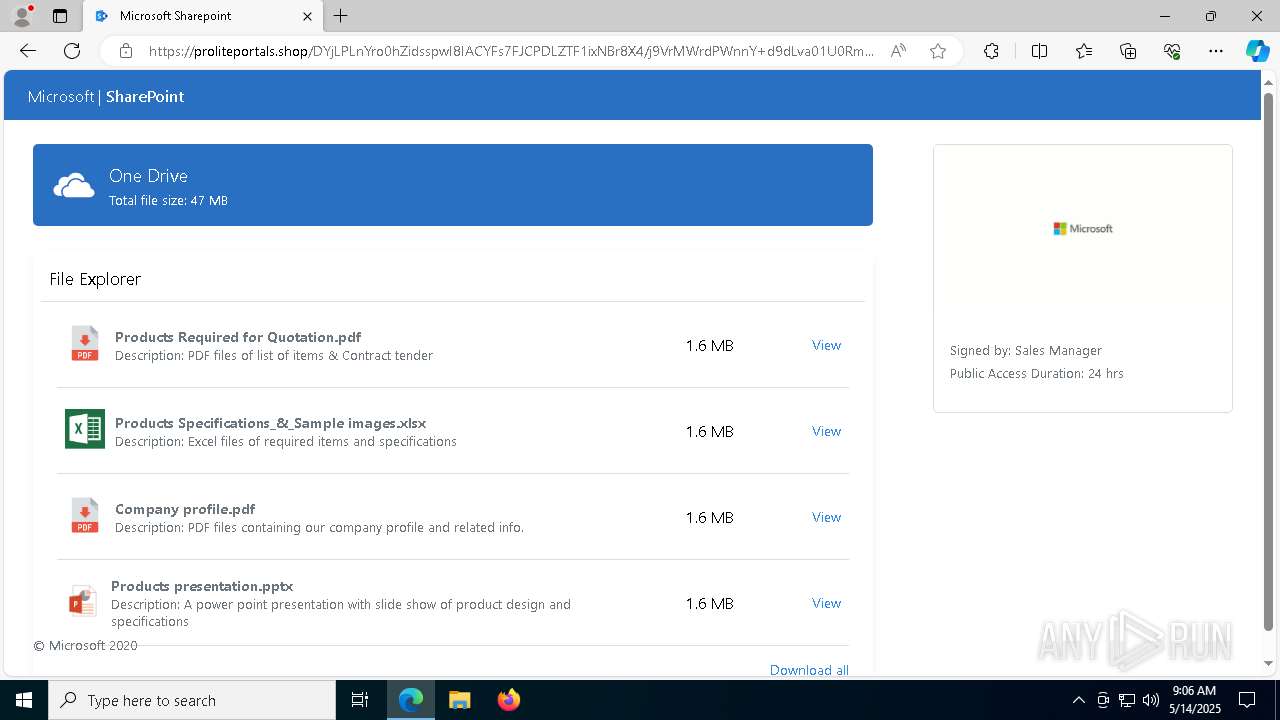Click PDF icon for Company profile
This screenshot has height=720, width=1280.
click(x=85, y=516)
